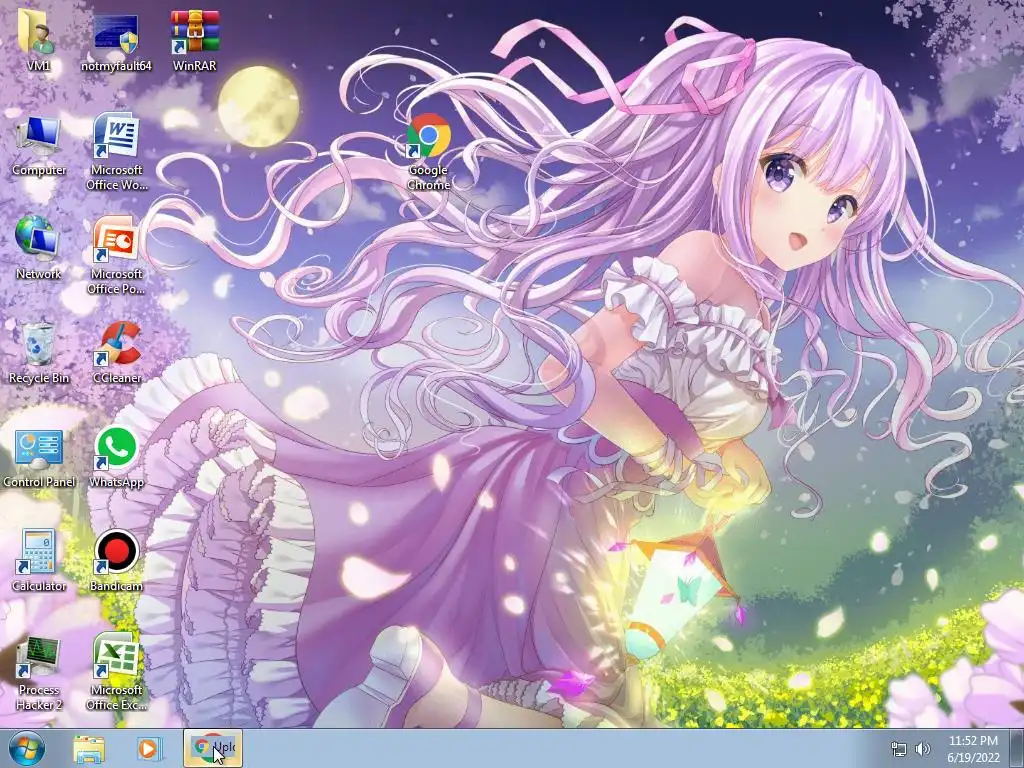The image size is (1024, 768).
Task: Select the Google Chrome desktop shortcut
Action: click(x=428, y=152)
